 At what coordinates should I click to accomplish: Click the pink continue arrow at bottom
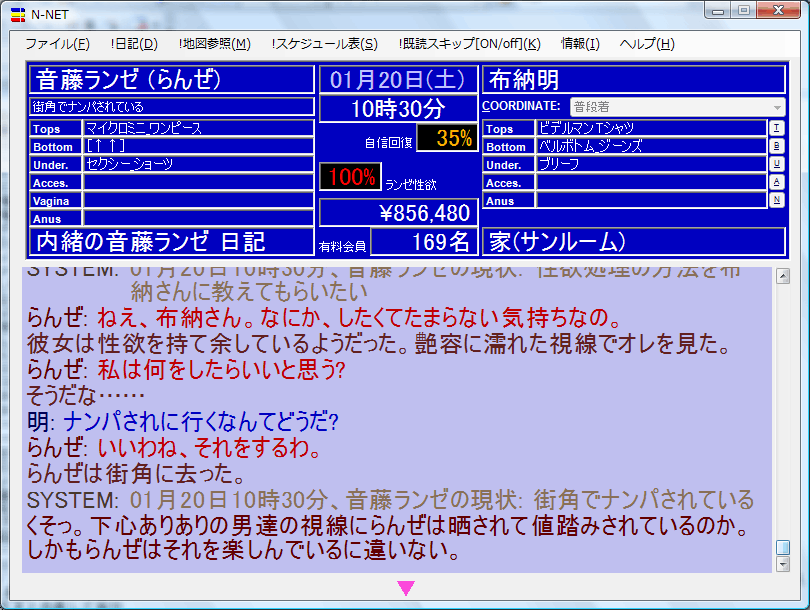pyautogui.click(x=405, y=589)
